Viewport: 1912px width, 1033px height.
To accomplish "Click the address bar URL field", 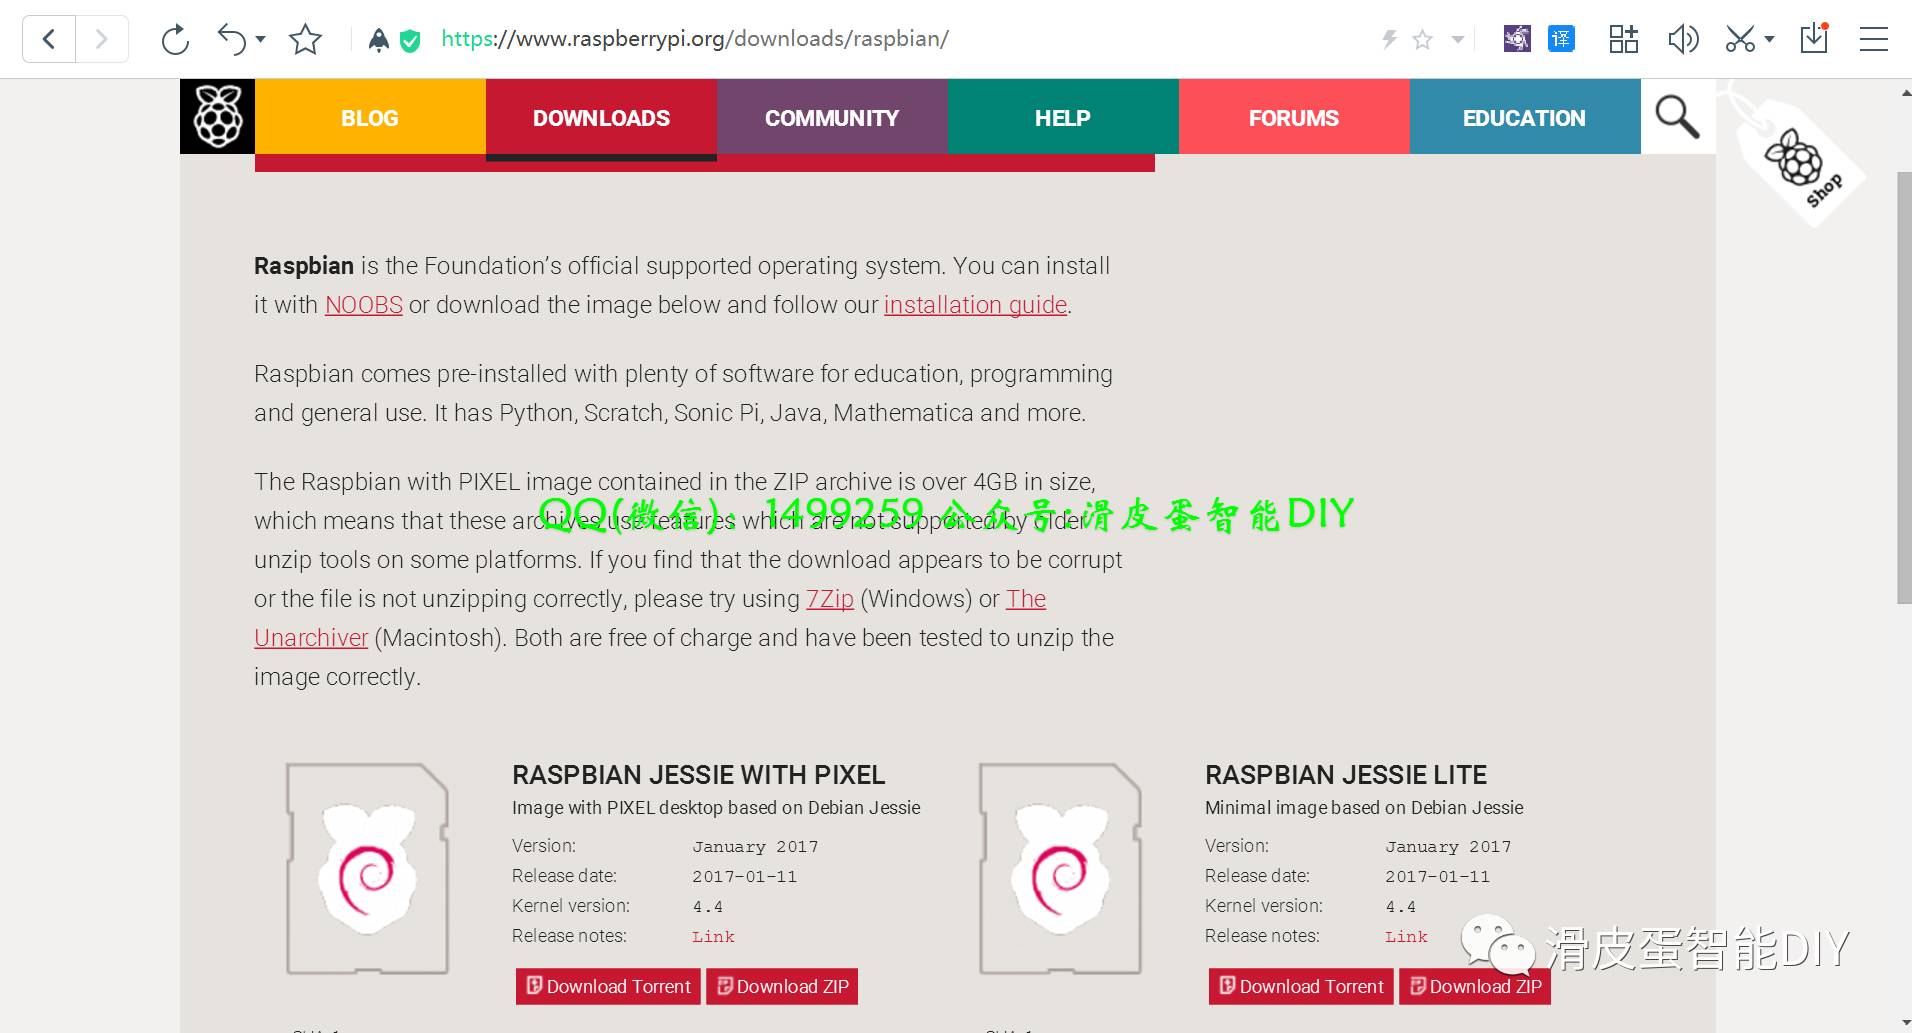I will [695, 39].
